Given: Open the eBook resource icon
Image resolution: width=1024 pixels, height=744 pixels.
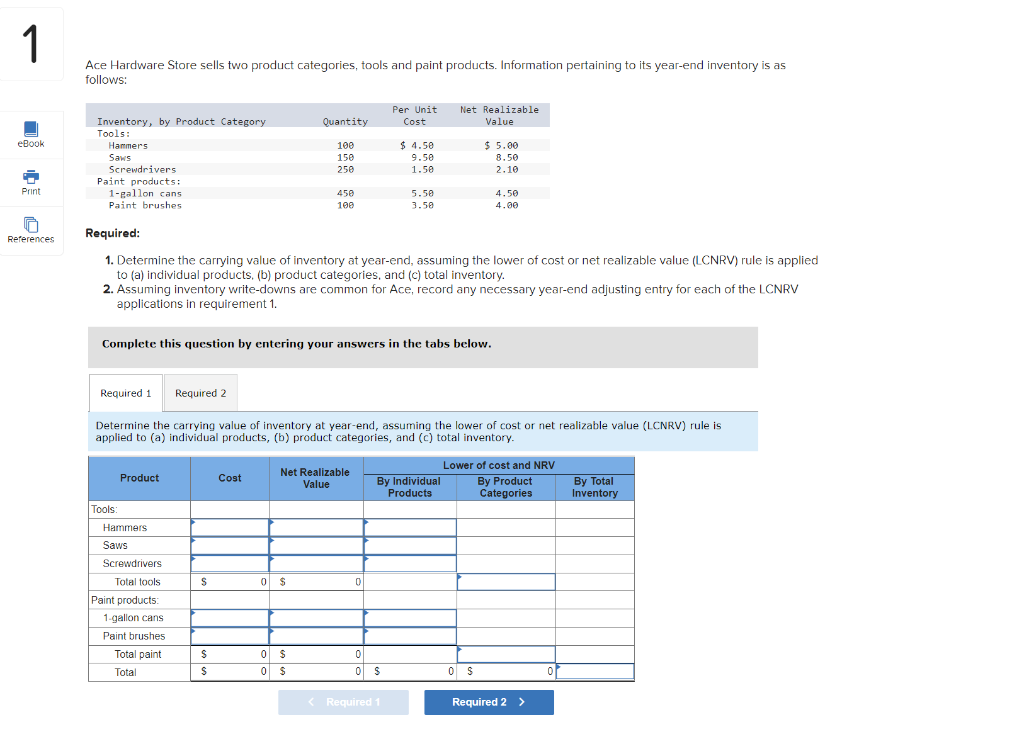Looking at the screenshot, I should [x=31, y=129].
